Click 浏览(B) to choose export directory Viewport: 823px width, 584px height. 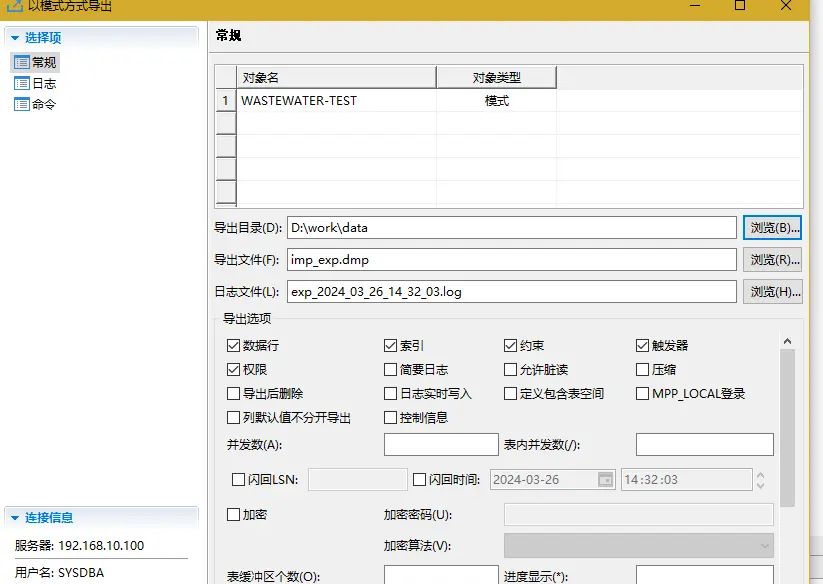pyautogui.click(x=772, y=228)
